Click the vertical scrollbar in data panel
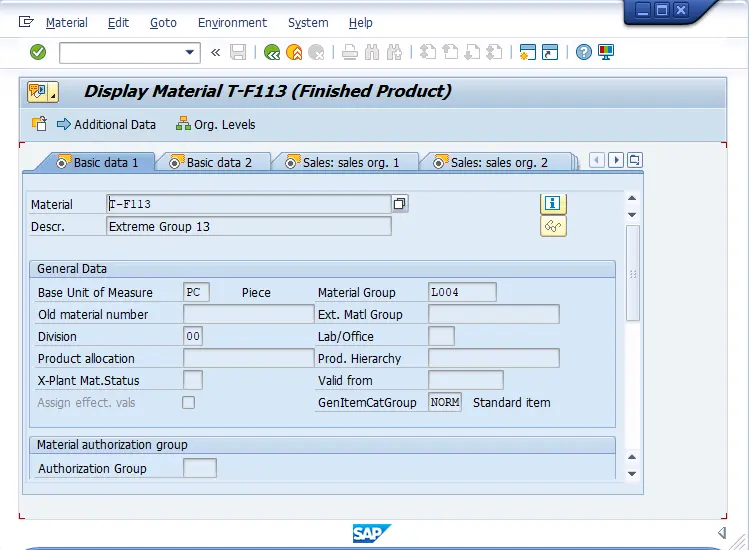Viewport: 749px width, 550px height. coord(632,273)
